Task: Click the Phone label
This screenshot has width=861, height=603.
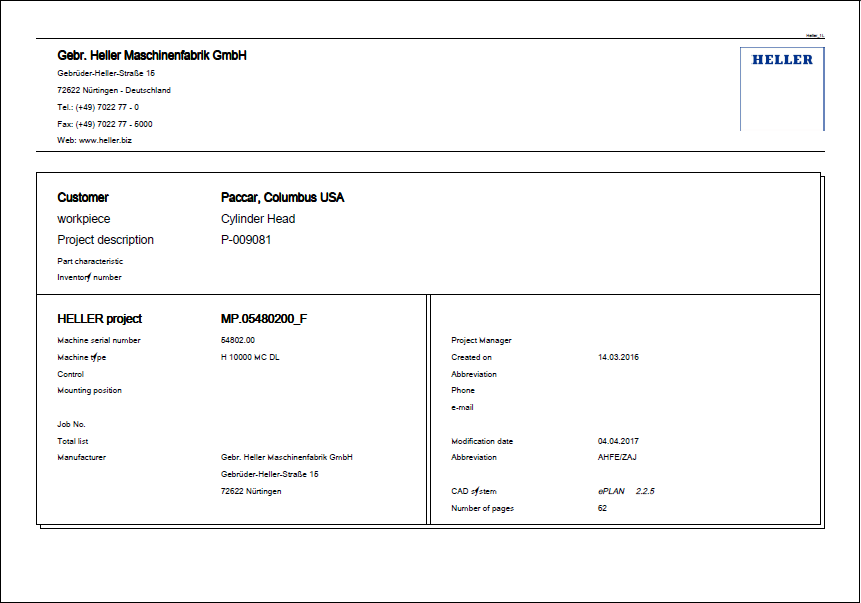Action: tap(463, 390)
